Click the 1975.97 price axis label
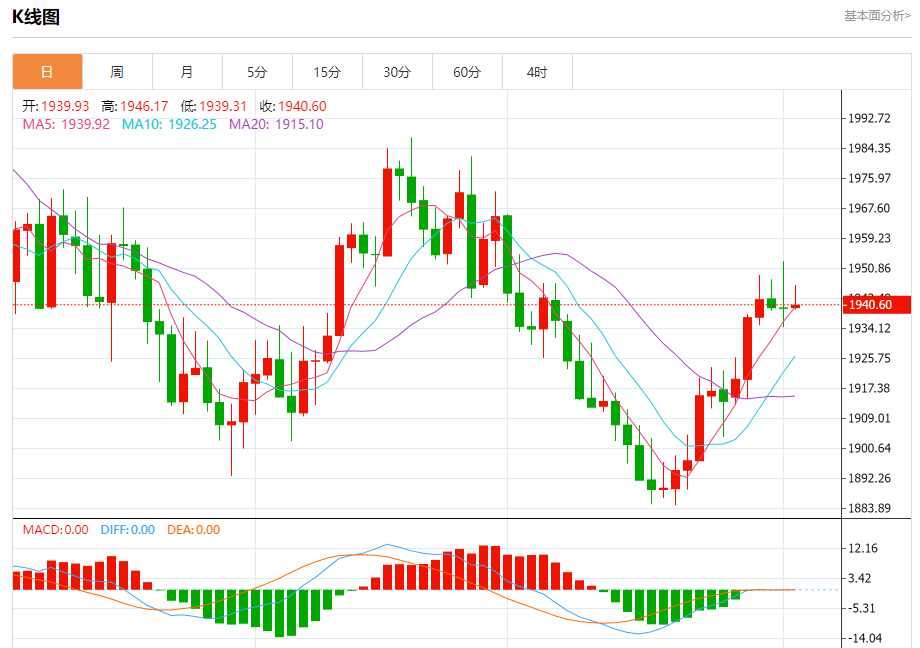Viewport: 920px width, 648px height. 870,178
